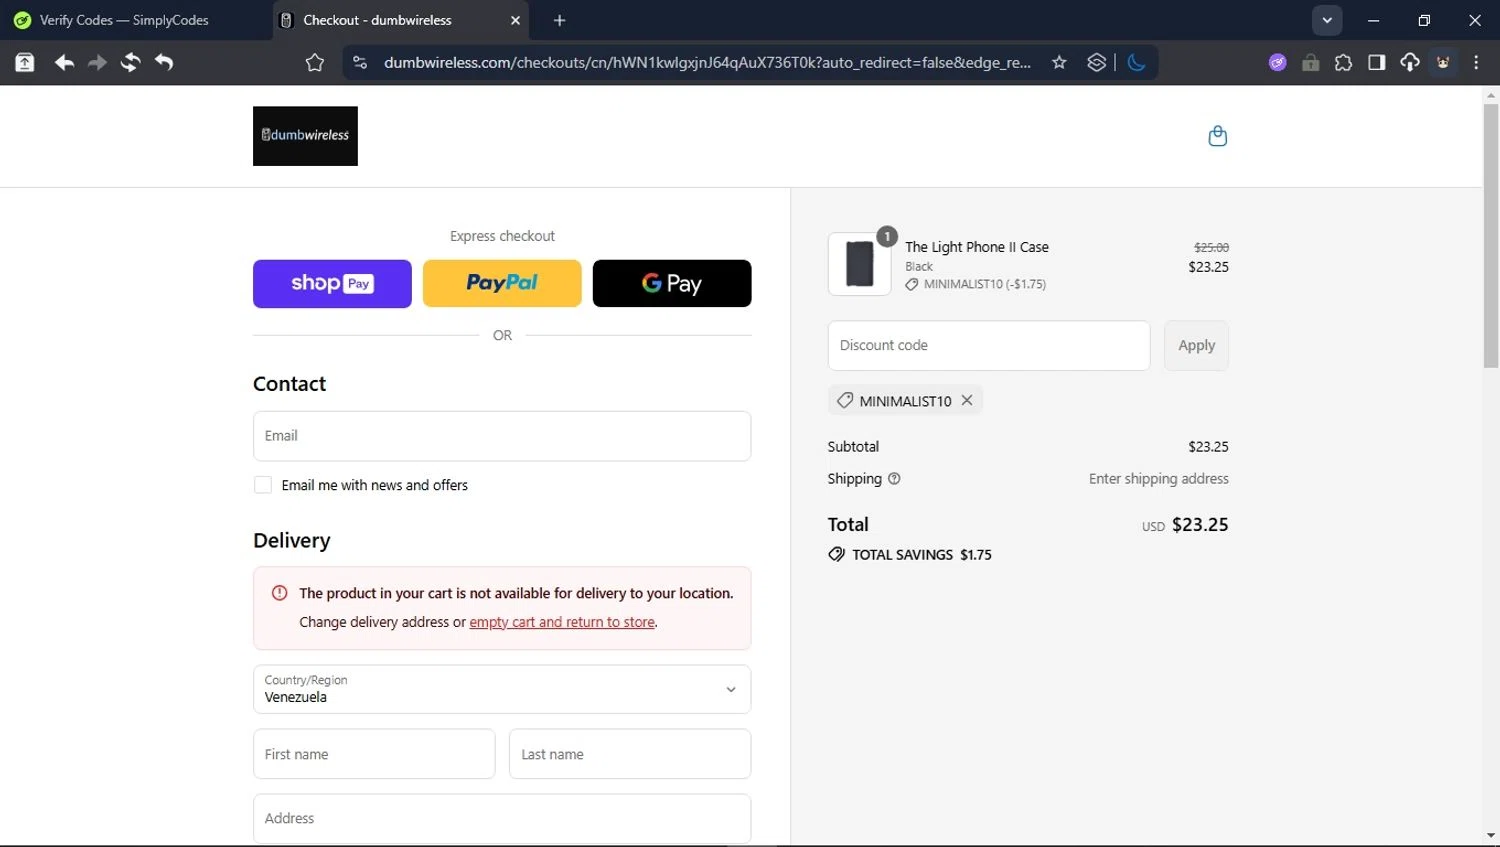Image resolution: width=1500 pixels, height=847 pixels.
Task: Click the favorites star in the address bar
Action: coord(1059,63)
